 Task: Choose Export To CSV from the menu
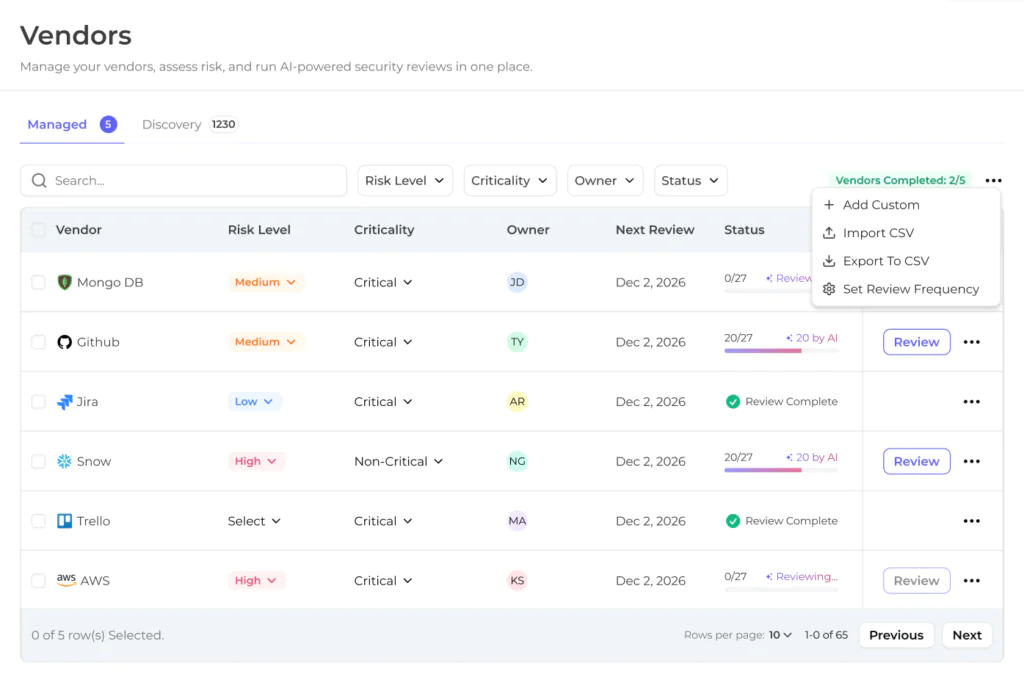point(885,261)
